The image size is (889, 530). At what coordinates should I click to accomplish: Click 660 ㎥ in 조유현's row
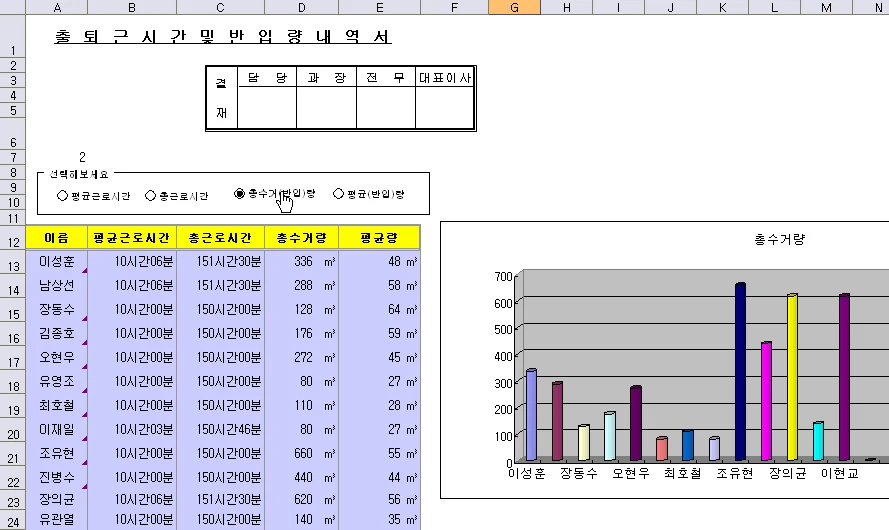pyautogui.click(x=301, y=453)
